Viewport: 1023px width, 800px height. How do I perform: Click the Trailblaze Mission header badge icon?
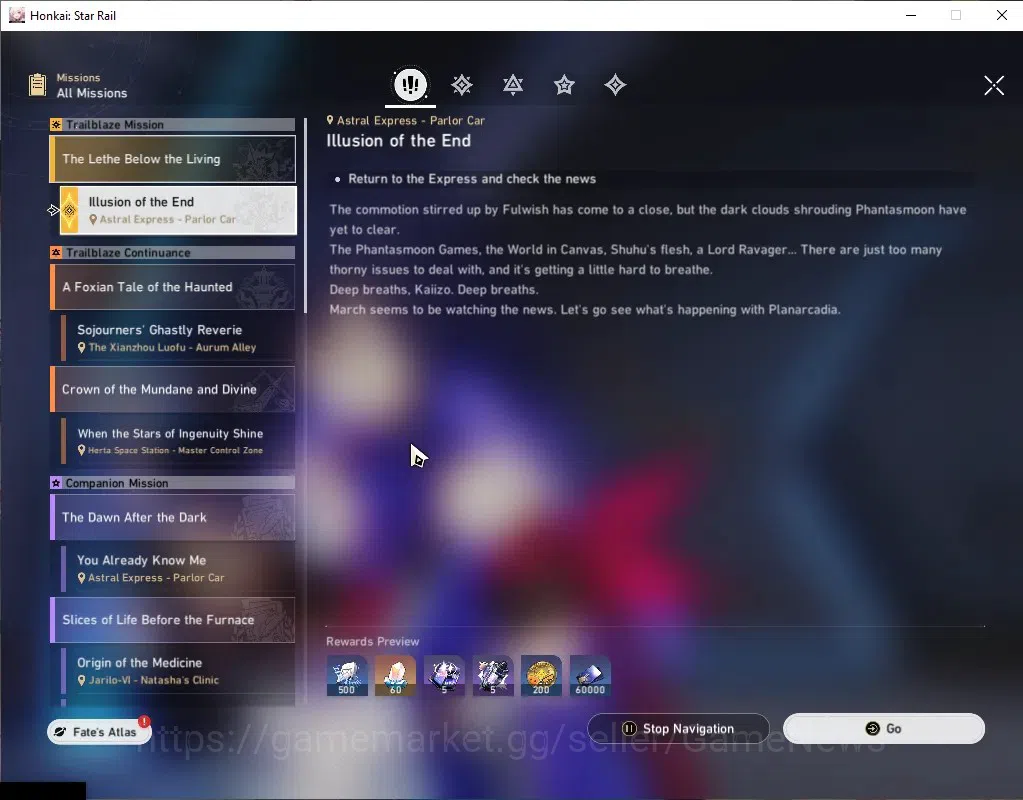[57, 125]
